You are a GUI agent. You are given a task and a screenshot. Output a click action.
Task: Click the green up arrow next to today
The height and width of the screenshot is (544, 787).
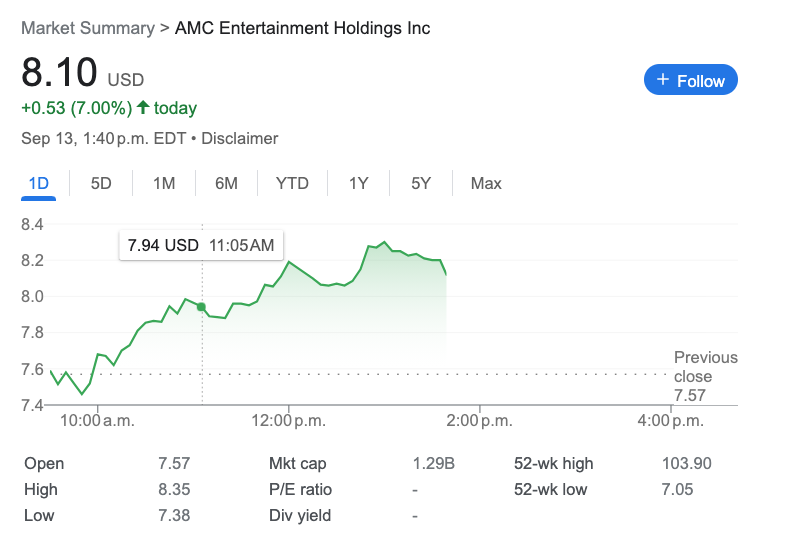[143, 107]
